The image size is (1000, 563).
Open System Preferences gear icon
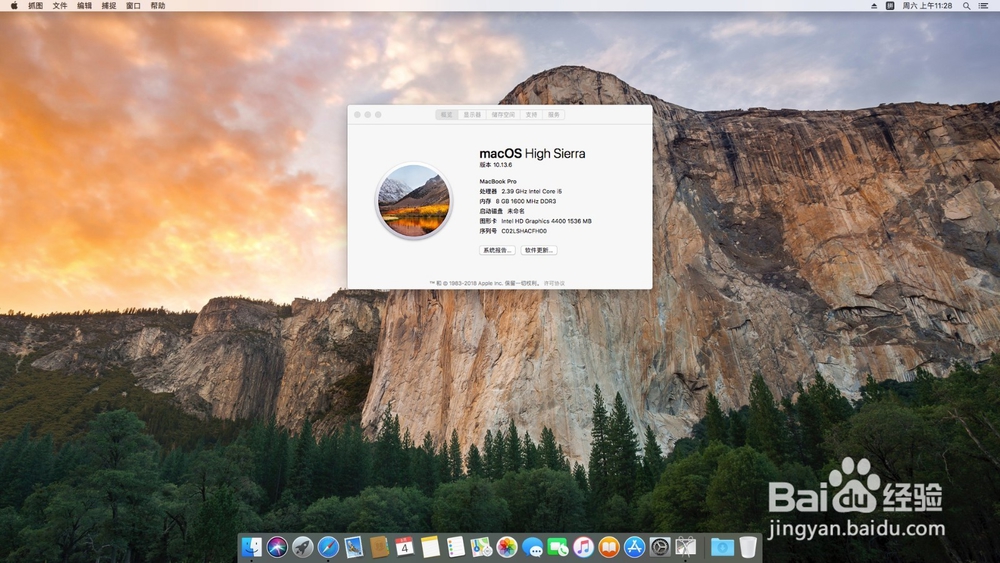tap(659, 546)
